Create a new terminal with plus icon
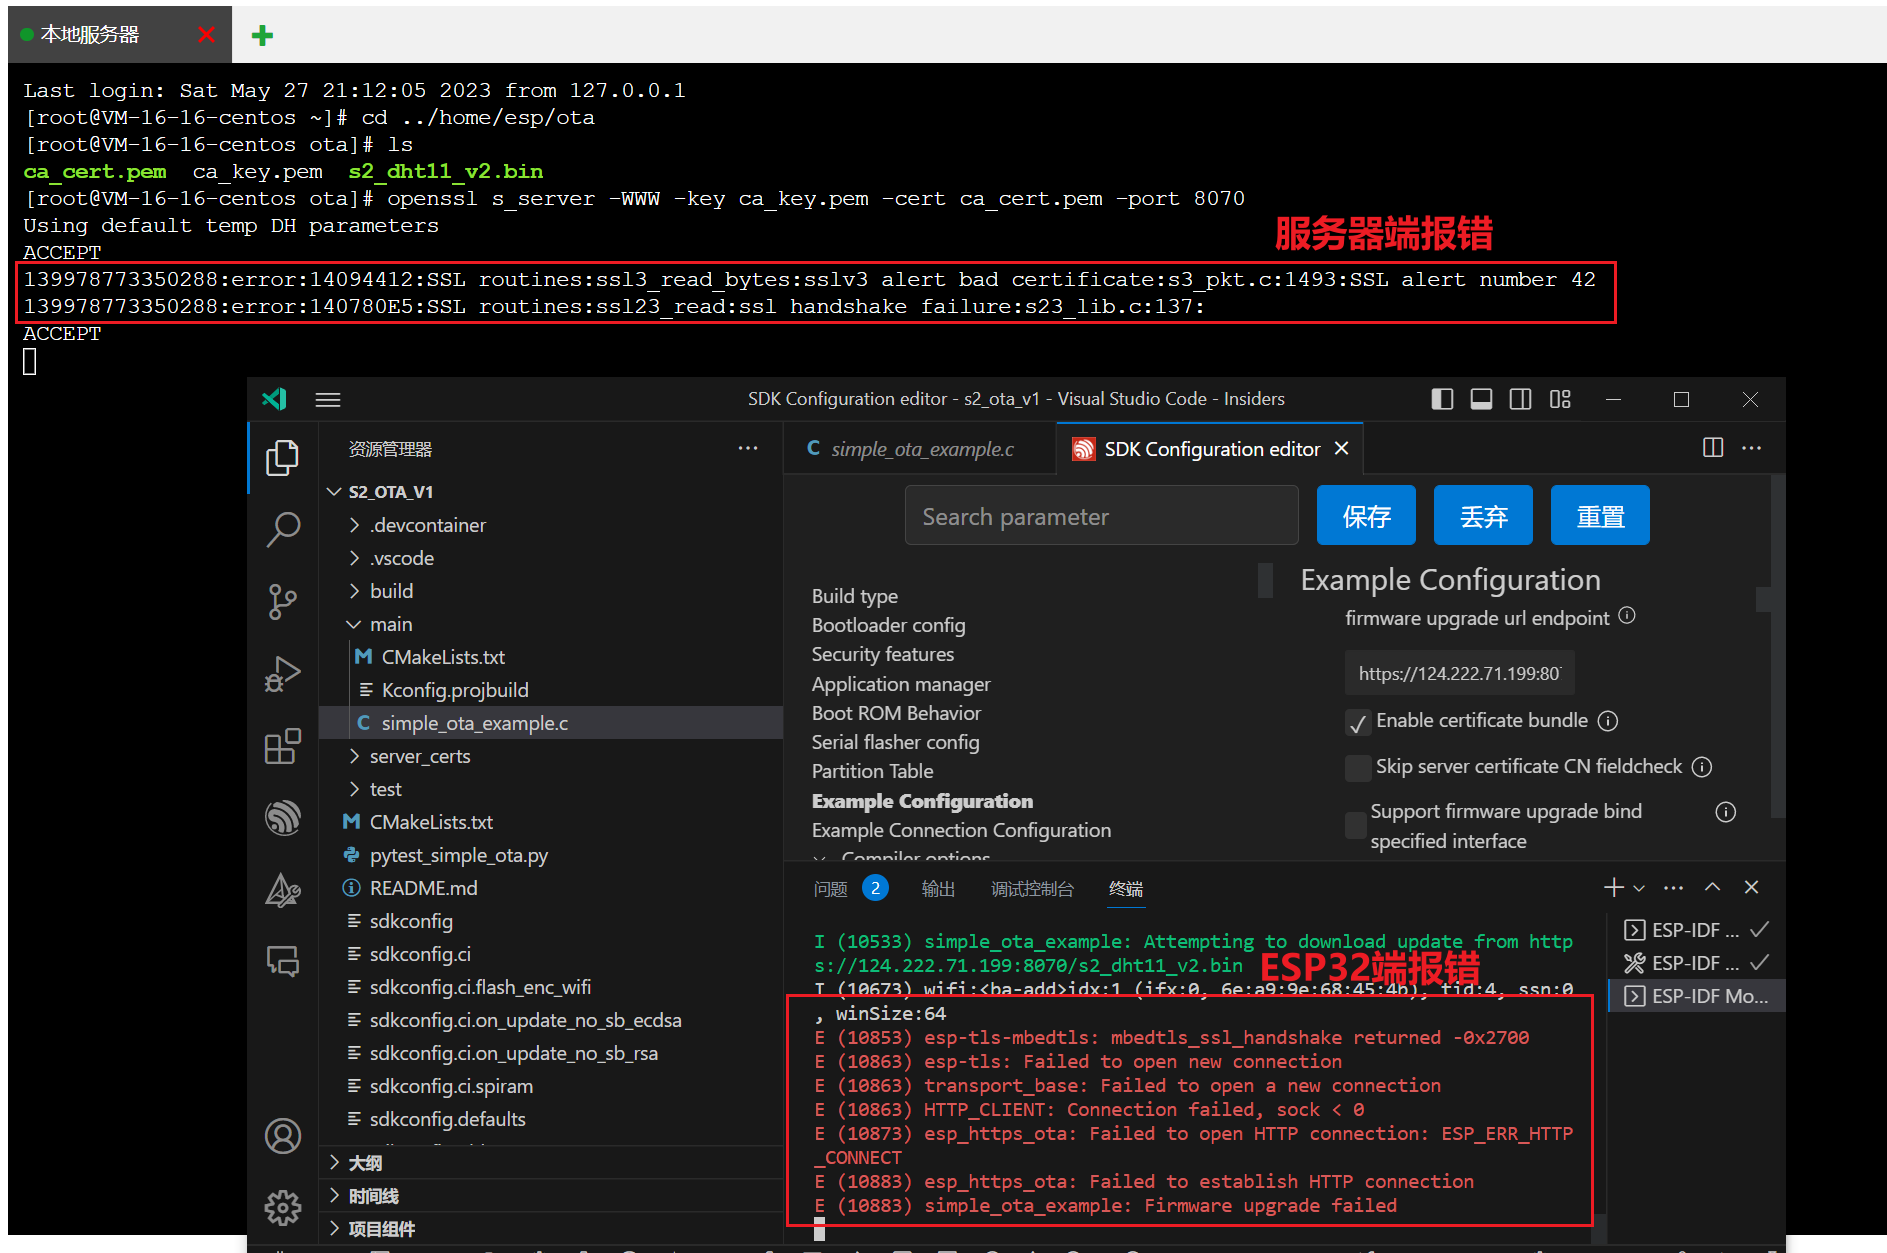The width and height of the screenshot is (1887, 1253). (1613, 887)
